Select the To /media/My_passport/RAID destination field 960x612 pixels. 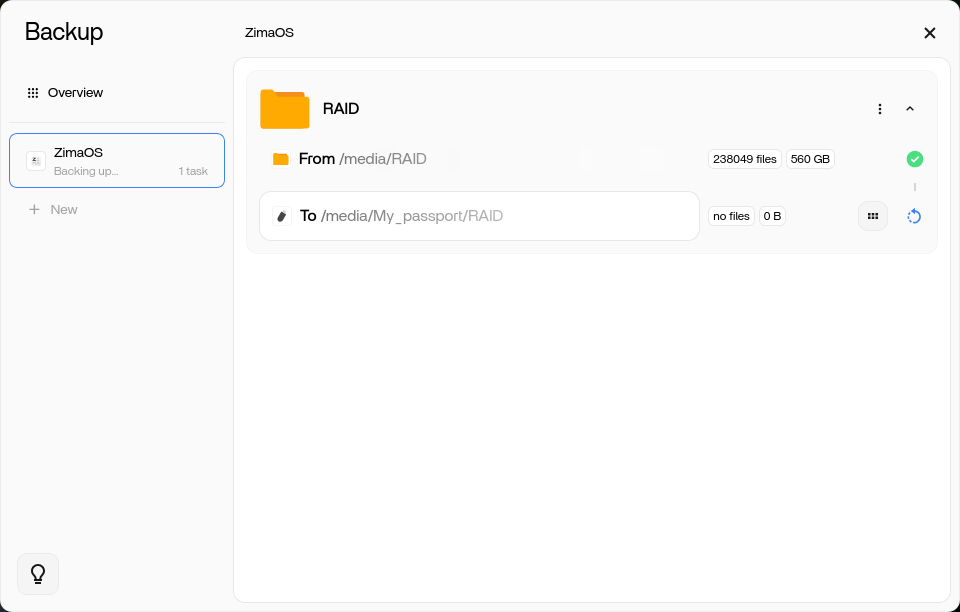point(479,216)
